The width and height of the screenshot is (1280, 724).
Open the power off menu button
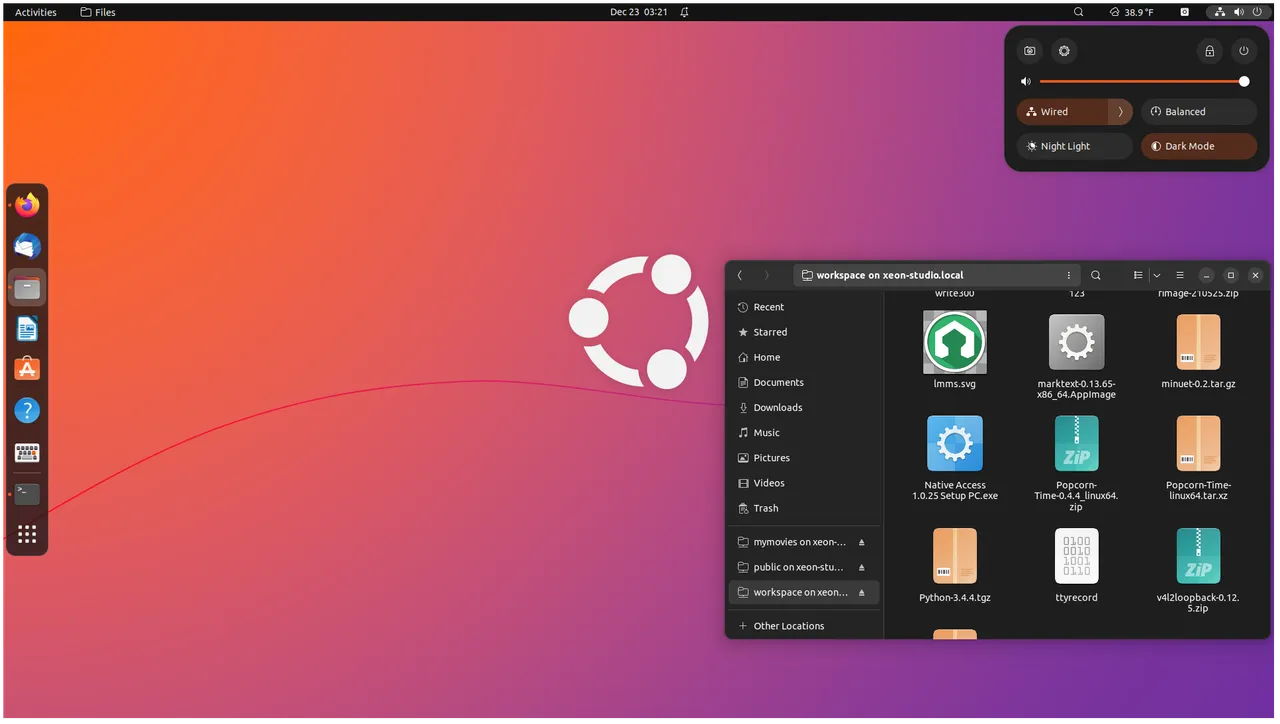[1244, 51]
